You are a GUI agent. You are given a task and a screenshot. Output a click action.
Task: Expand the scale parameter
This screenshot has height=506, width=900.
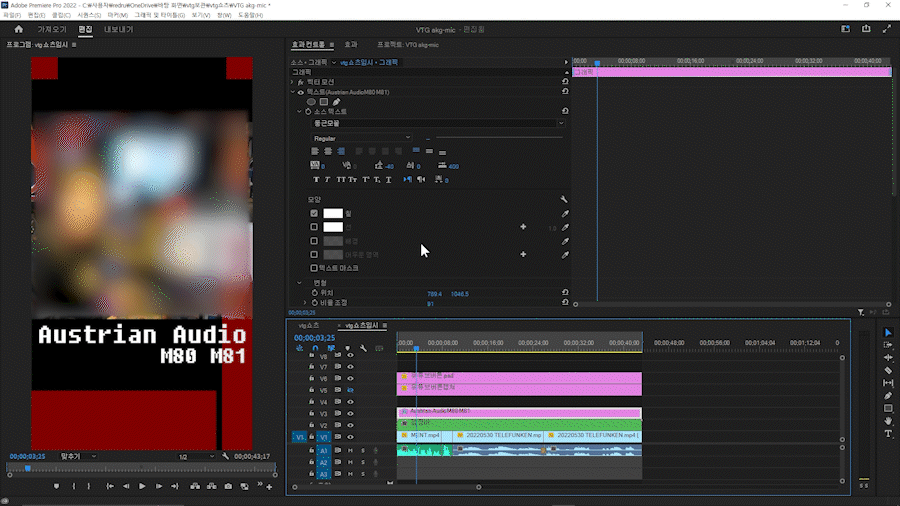305,302
